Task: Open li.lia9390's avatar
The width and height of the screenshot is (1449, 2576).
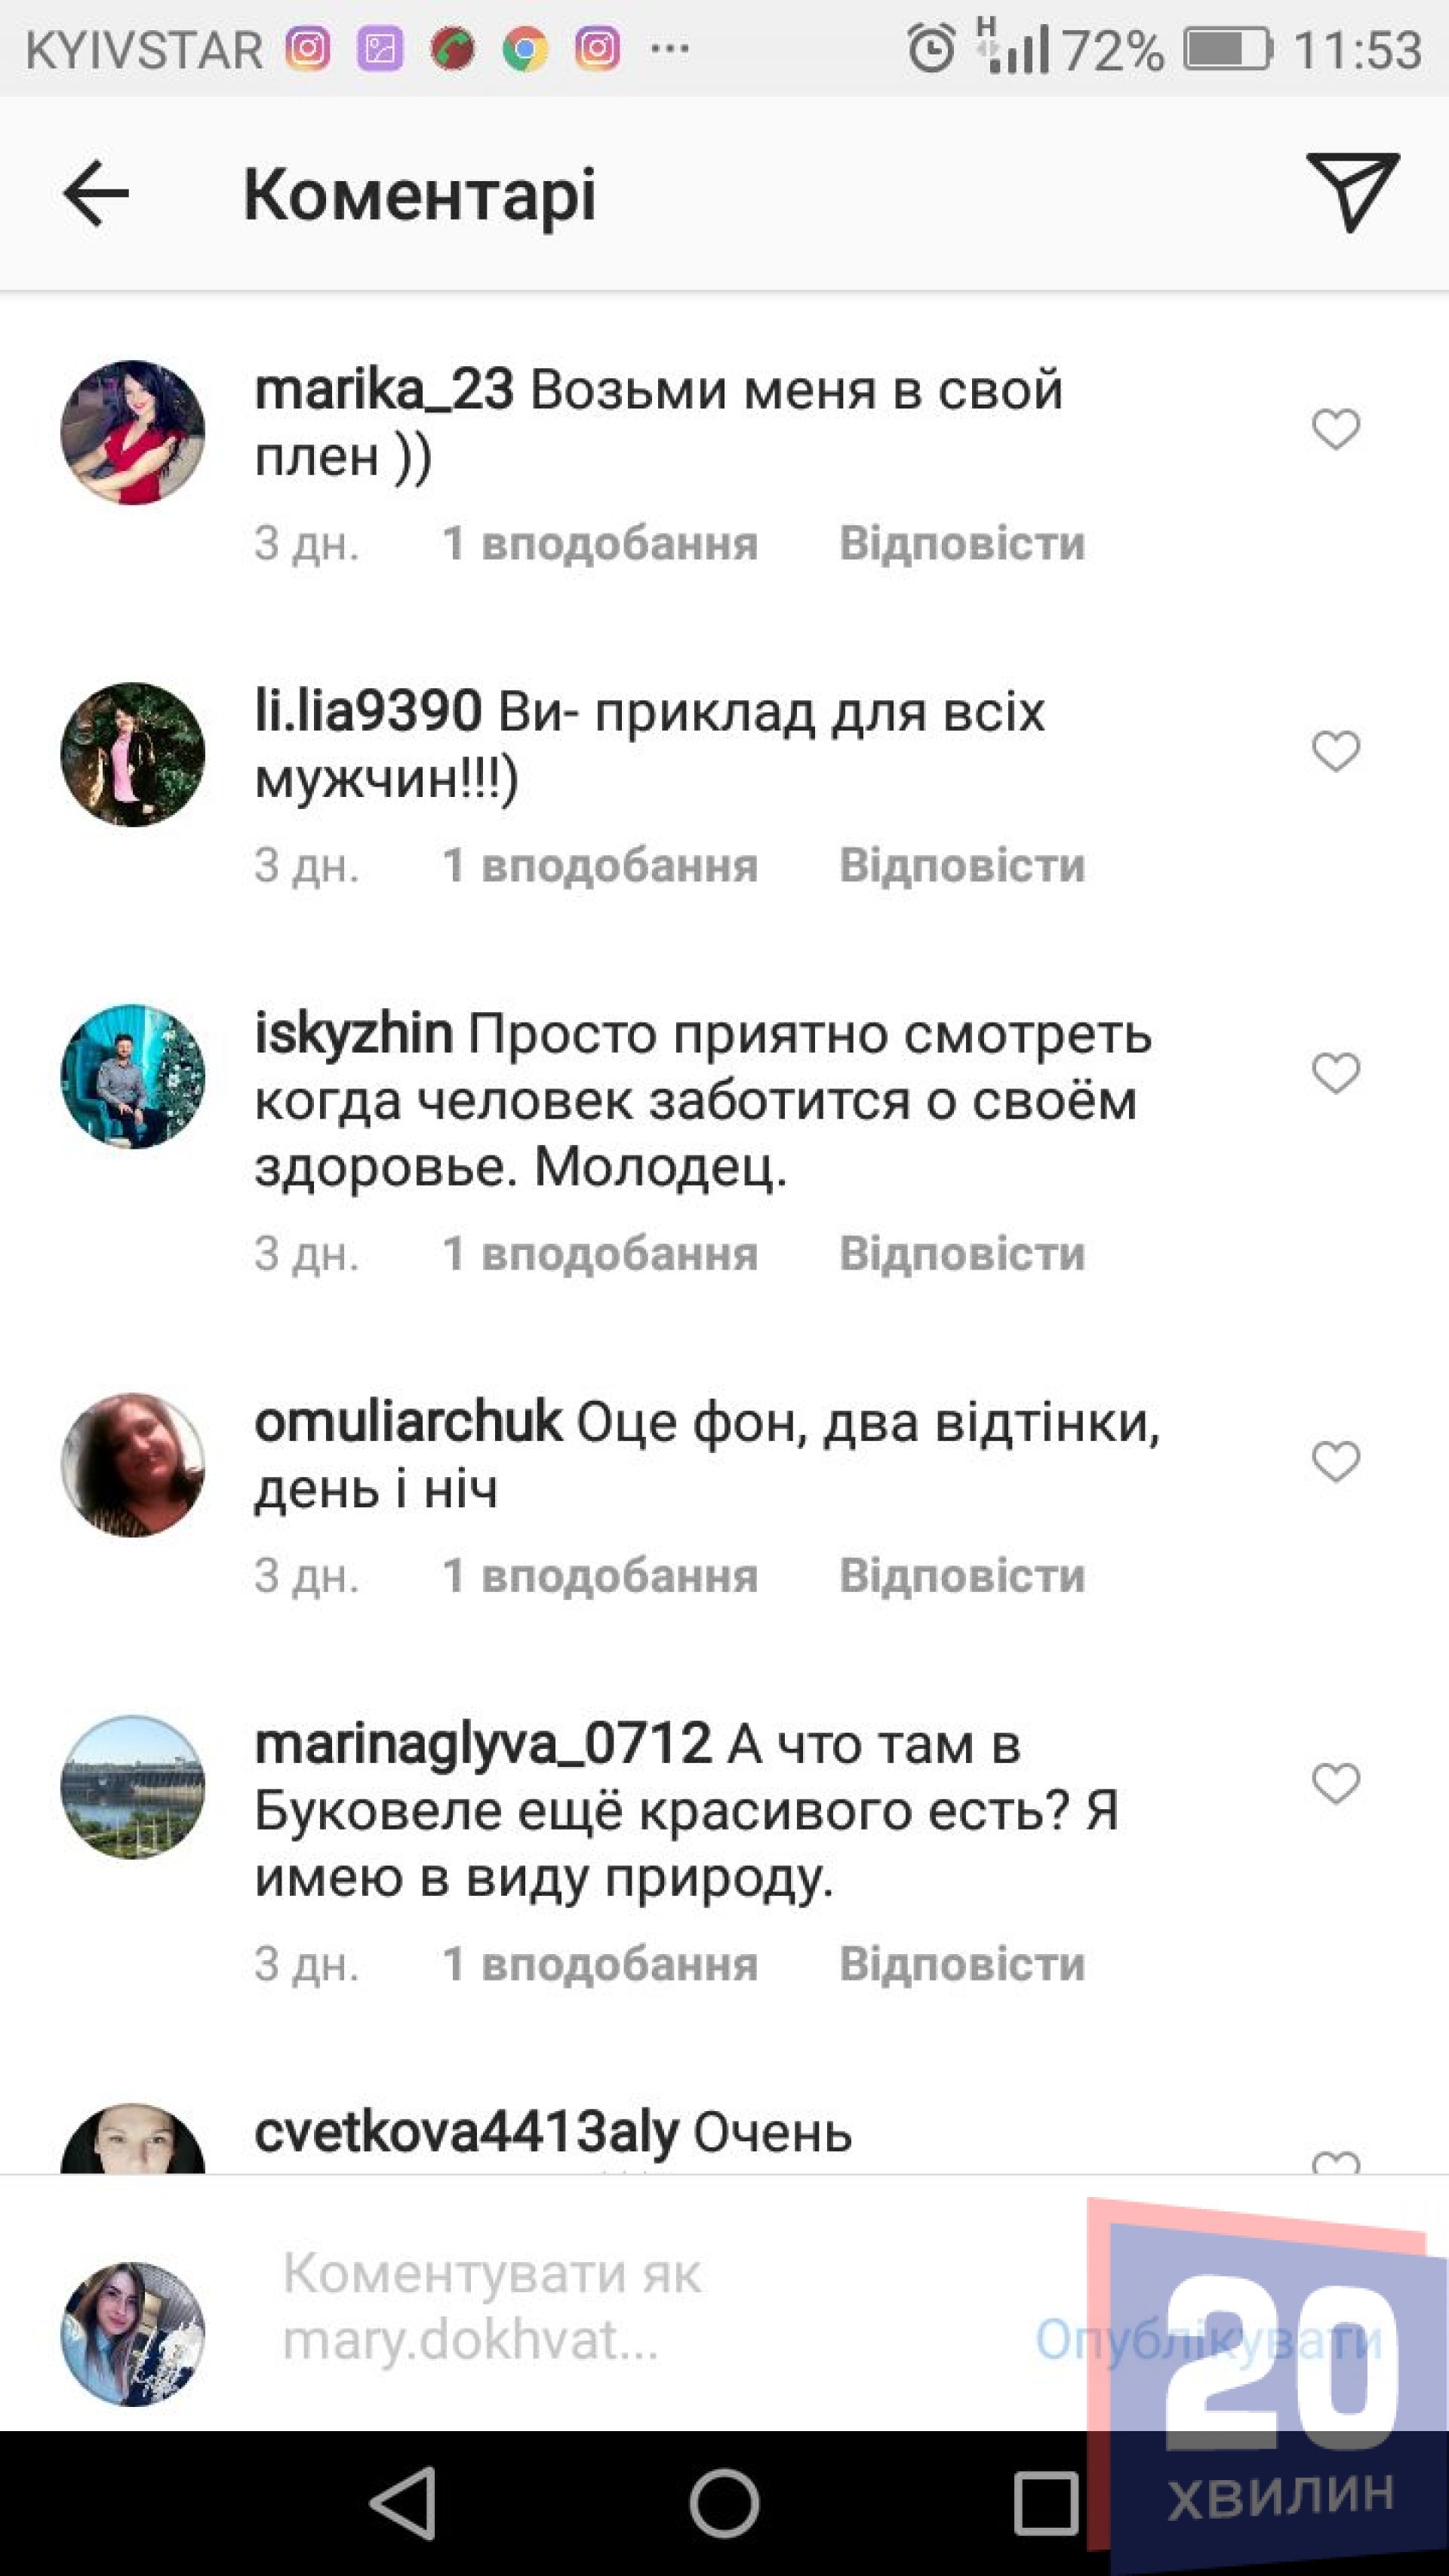Action: coord(133,754)
